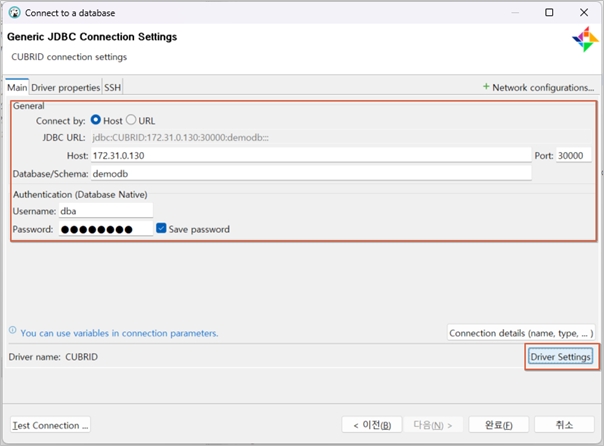The image size is (604, 446).
Task: Click the info icon beside the variables hint
Action: tap(13, 330)
